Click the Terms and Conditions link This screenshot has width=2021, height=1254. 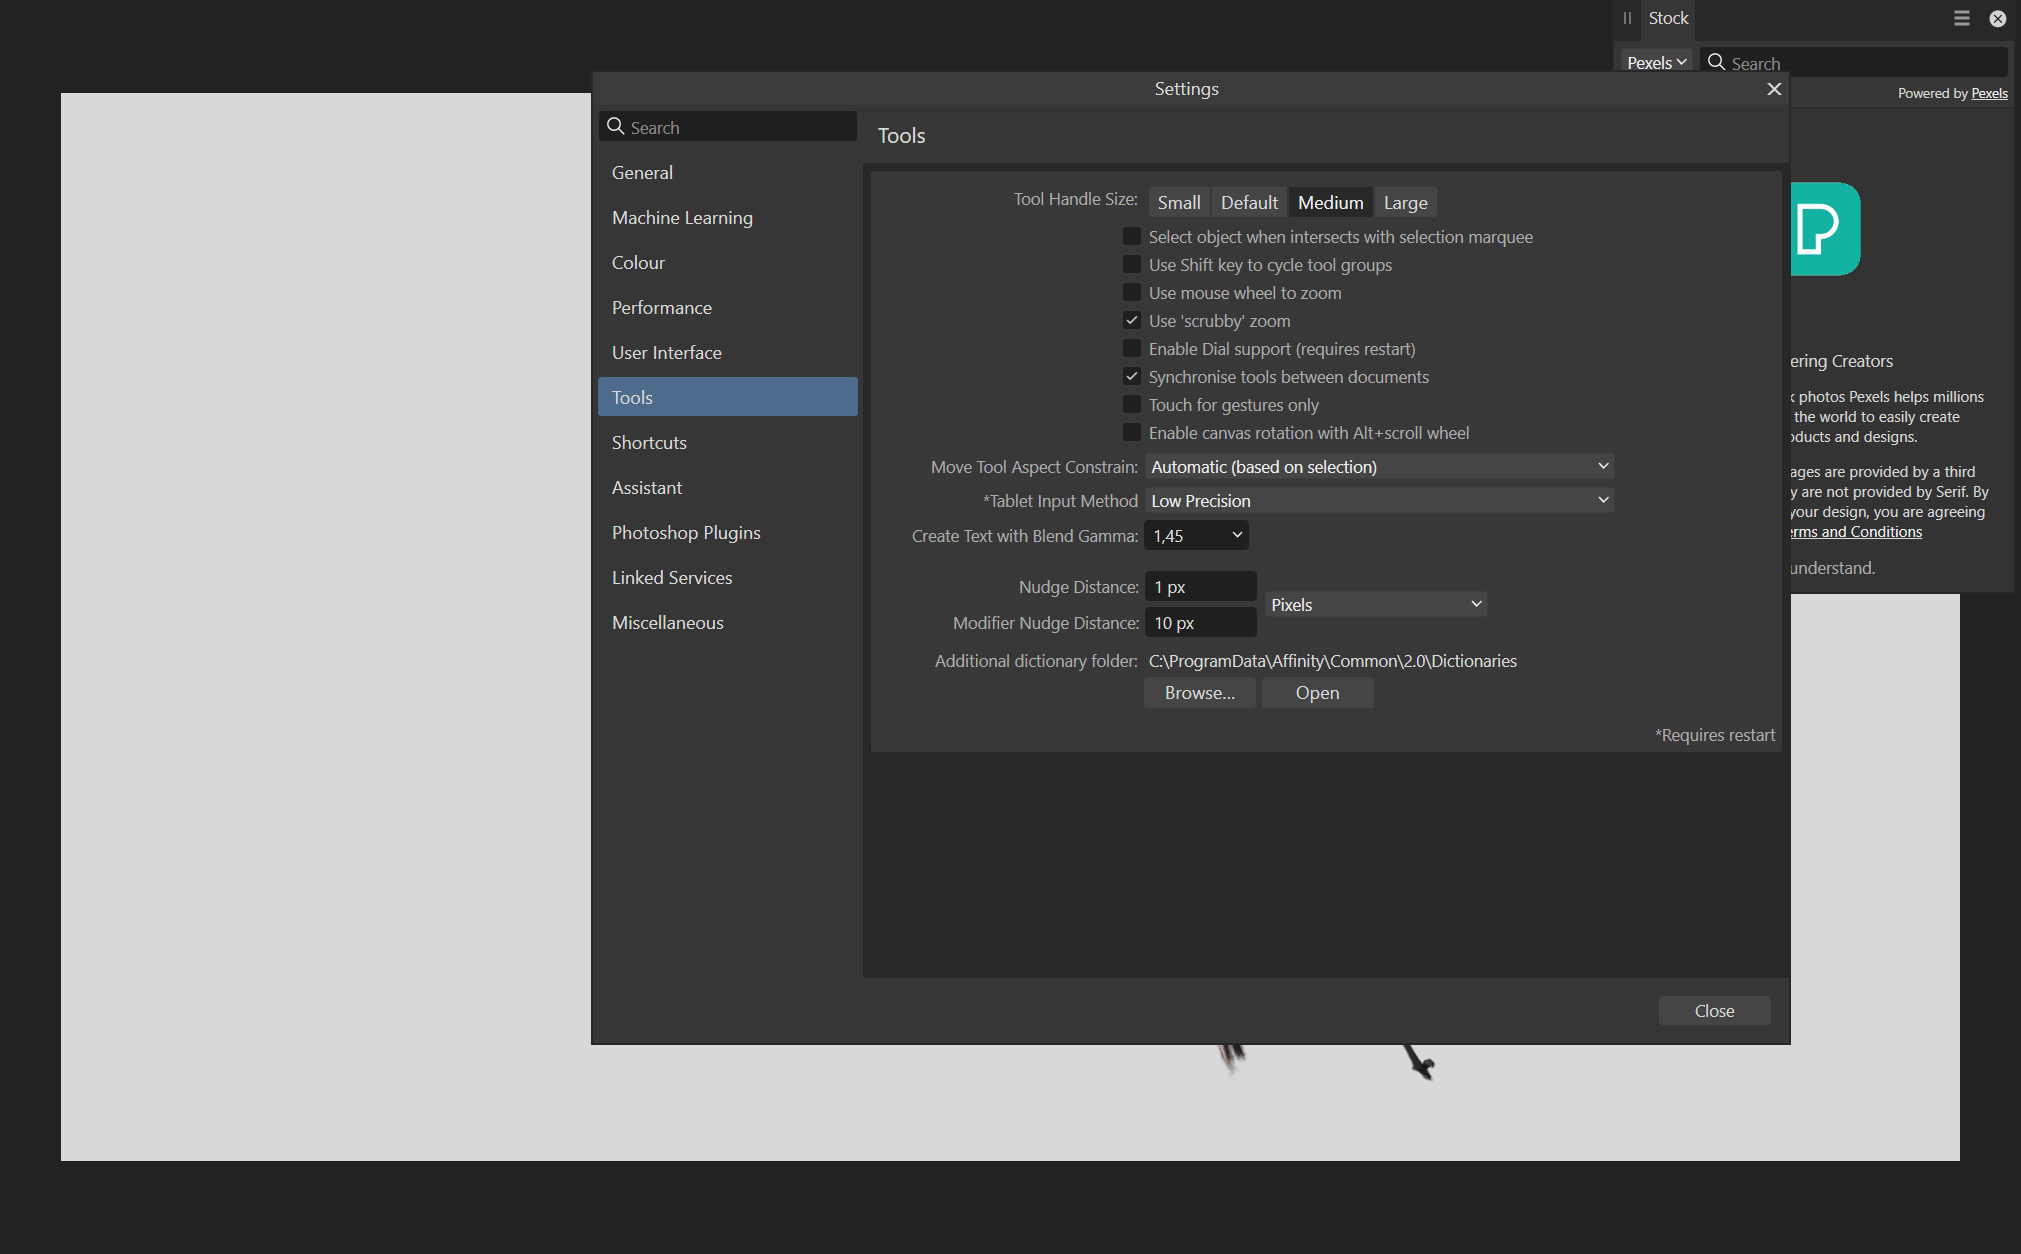pyautogui.click(x=1856, y=532)
